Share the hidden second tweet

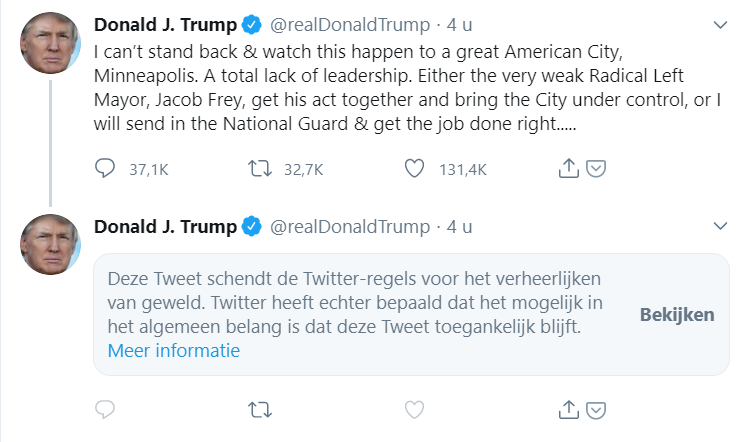(x=569, y=409)
